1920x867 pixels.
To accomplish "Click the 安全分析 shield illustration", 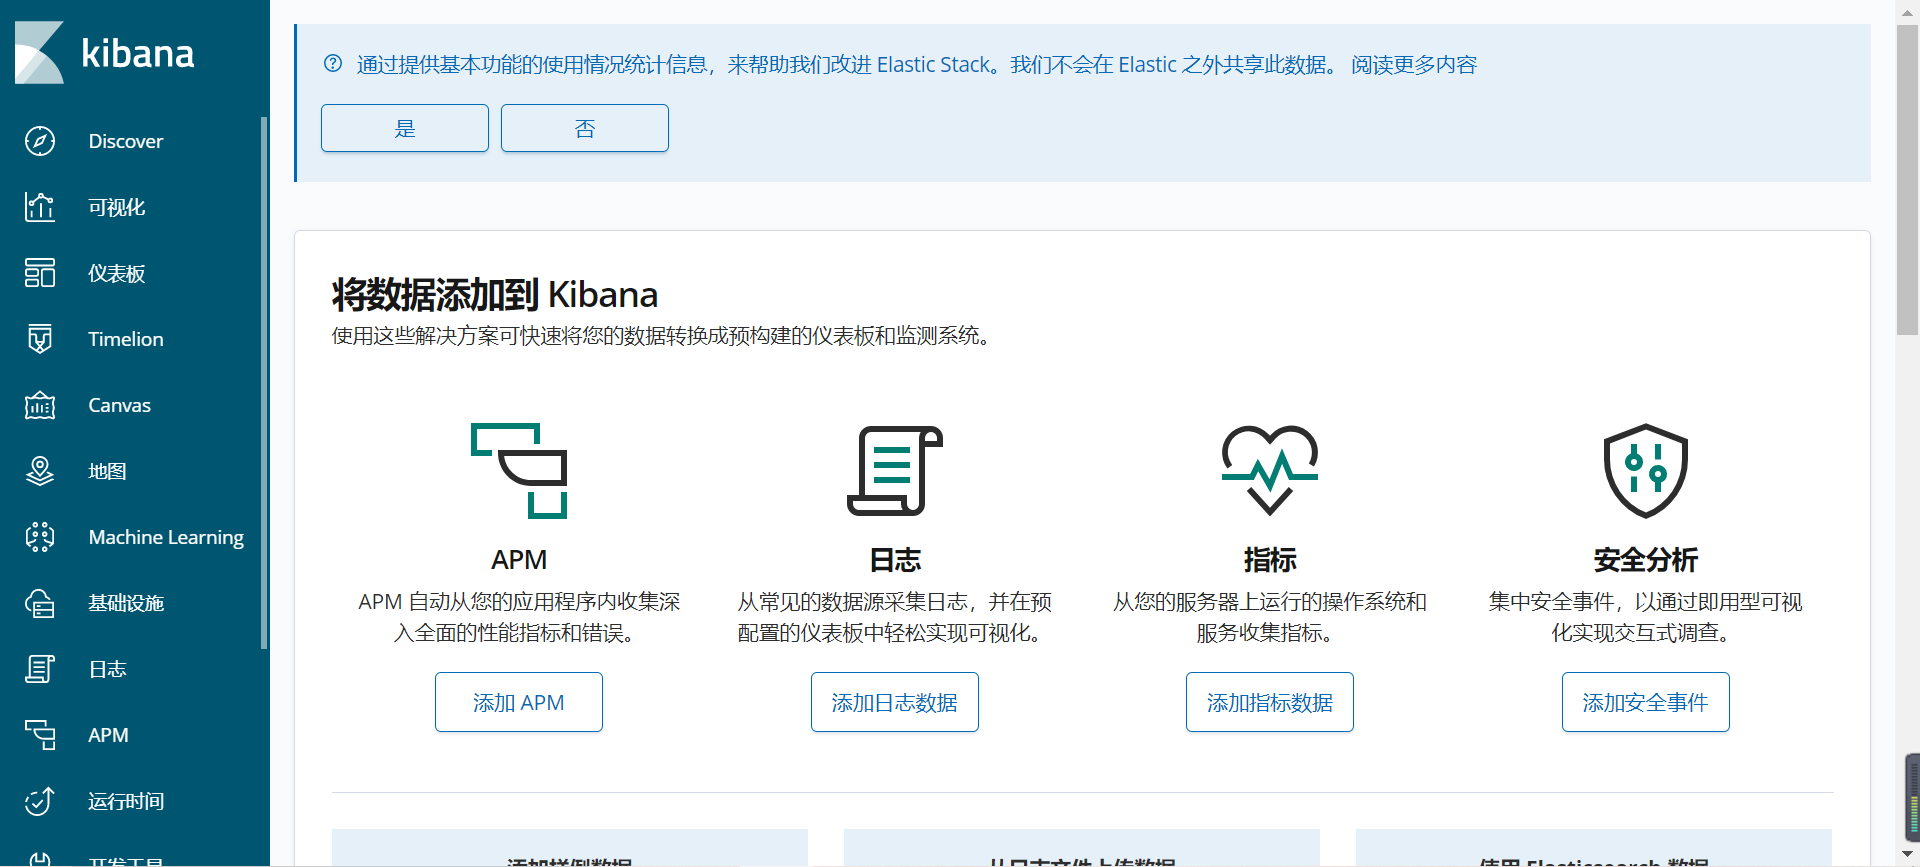I will click(1646, 471).
